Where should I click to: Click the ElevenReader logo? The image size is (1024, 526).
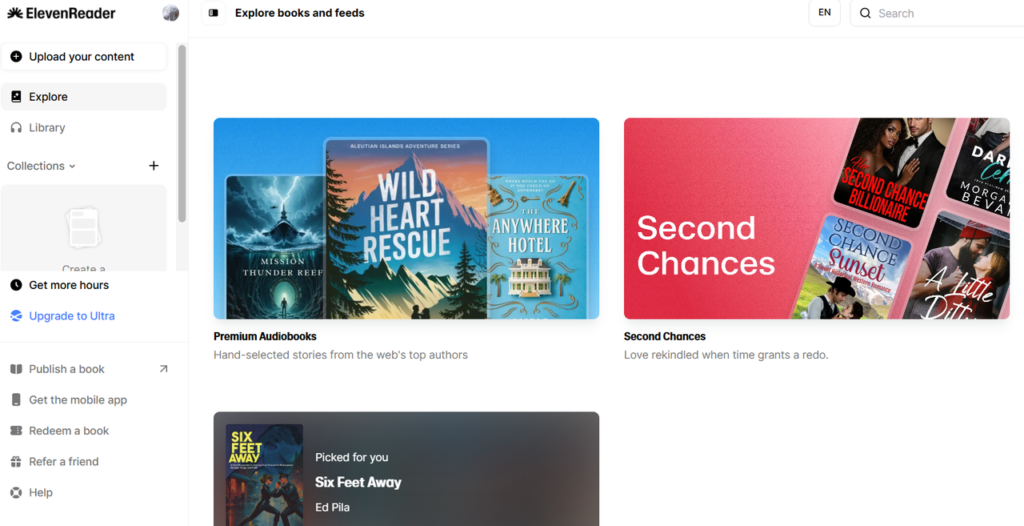point(61,13)
